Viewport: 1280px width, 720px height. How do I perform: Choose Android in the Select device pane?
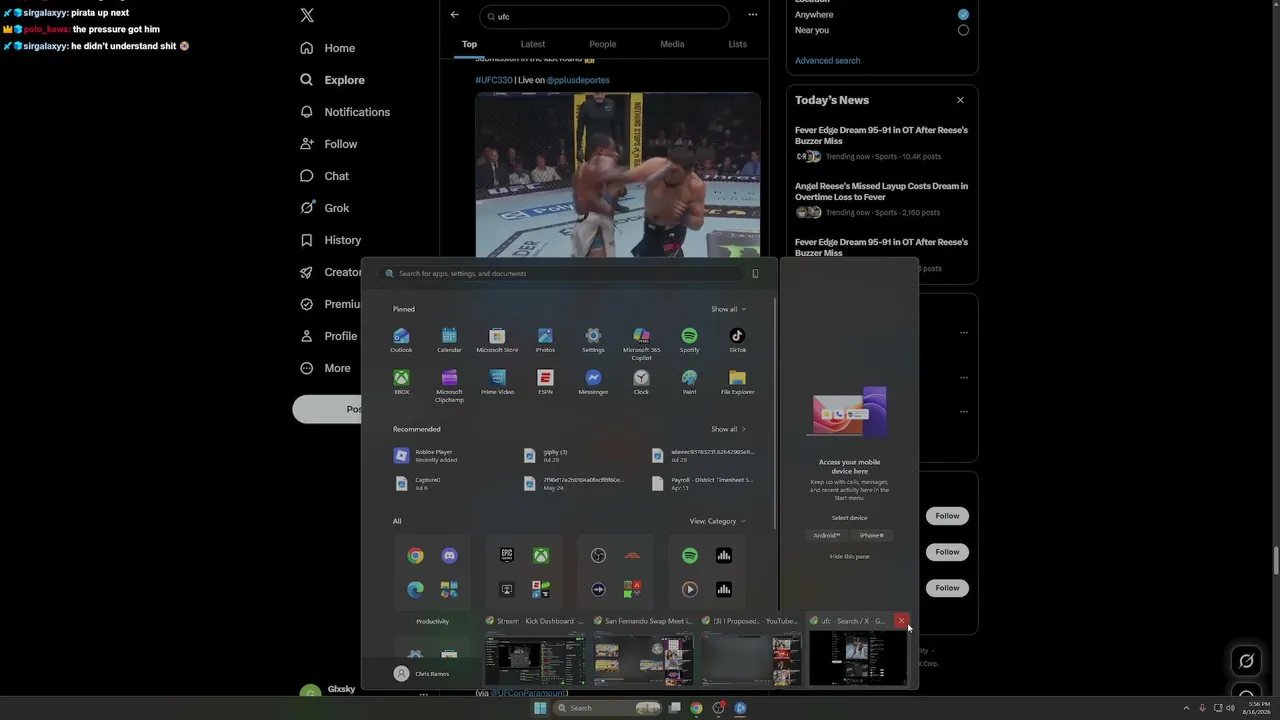tap(826, 535)
